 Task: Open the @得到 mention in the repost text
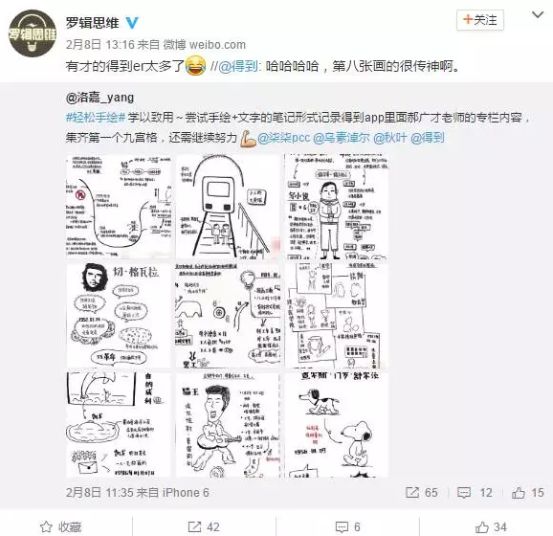click(239, 66)
